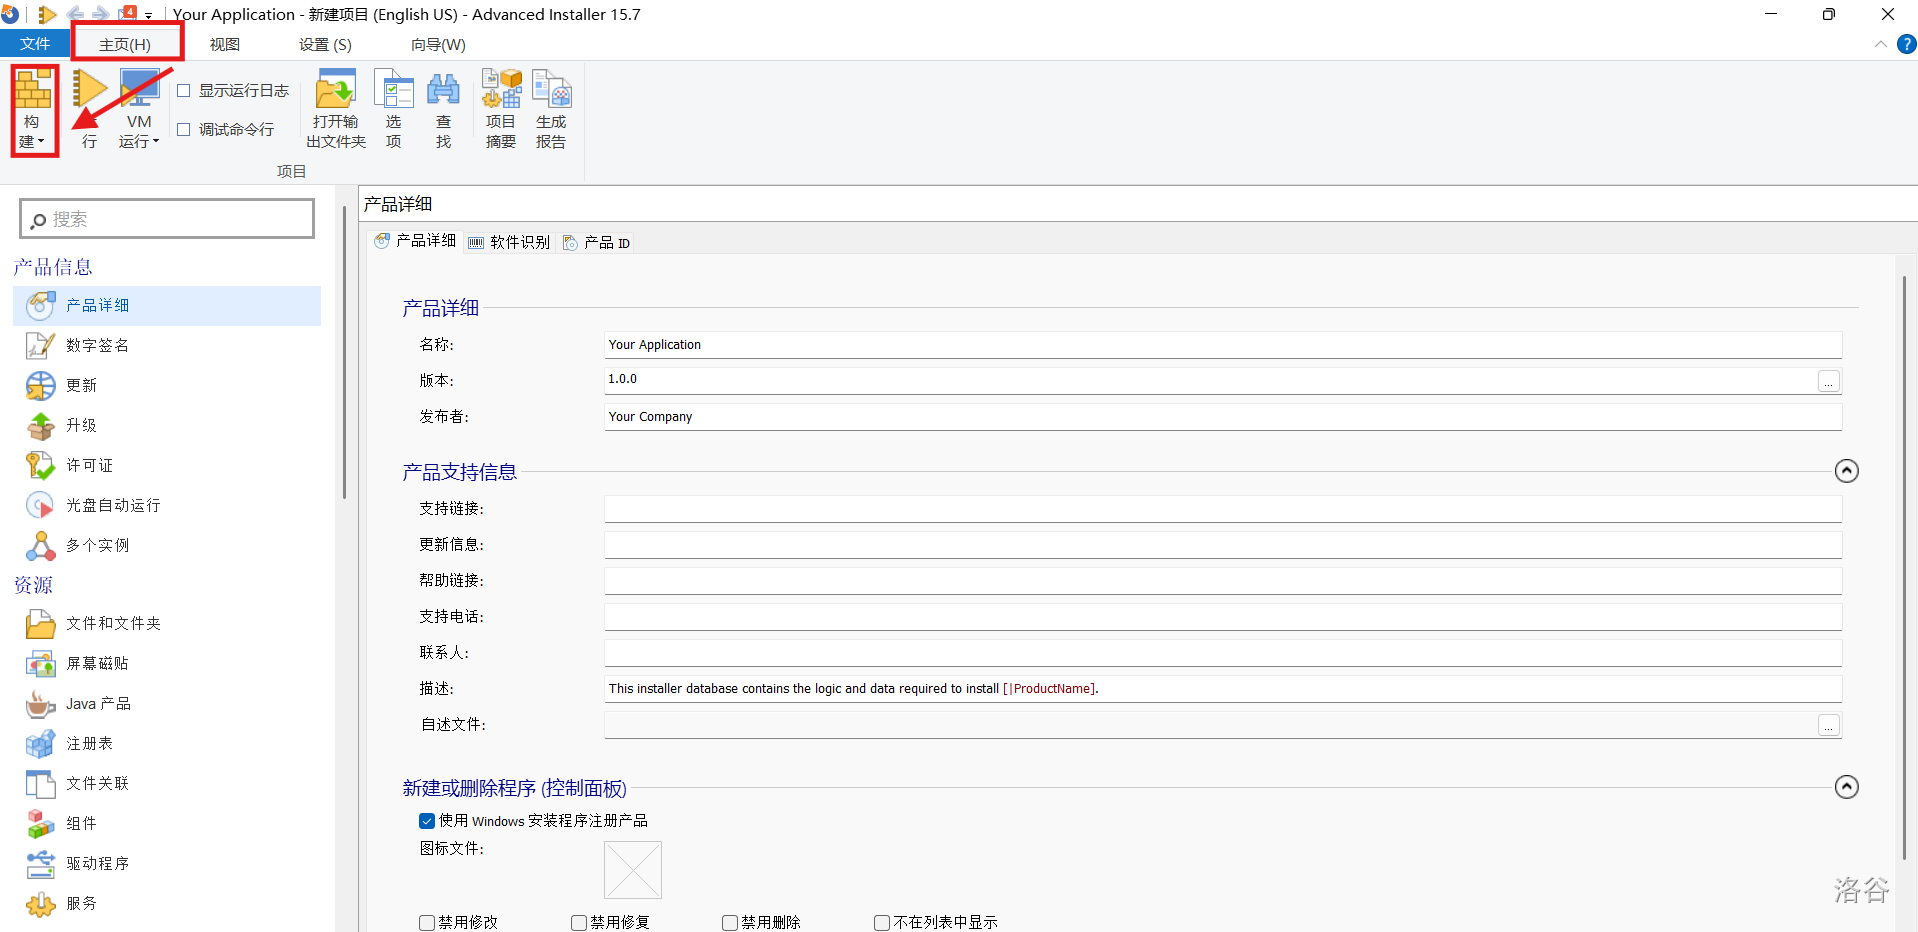Uncheck 使用 Windows 安装程序注册产品

[427, 821]
